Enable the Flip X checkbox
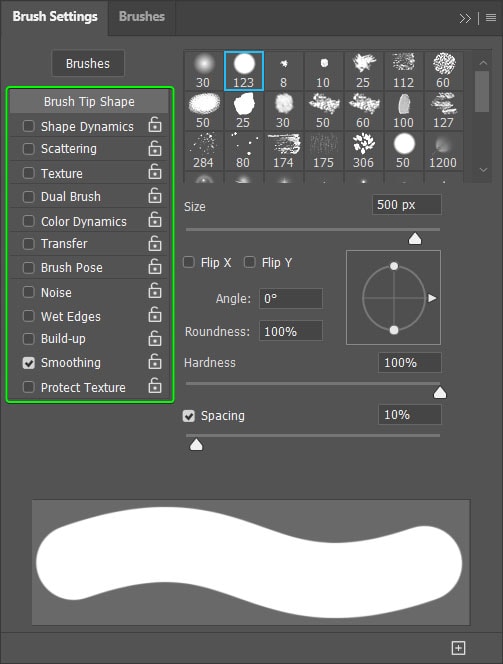The image size is (503, 664). point(189,262)
